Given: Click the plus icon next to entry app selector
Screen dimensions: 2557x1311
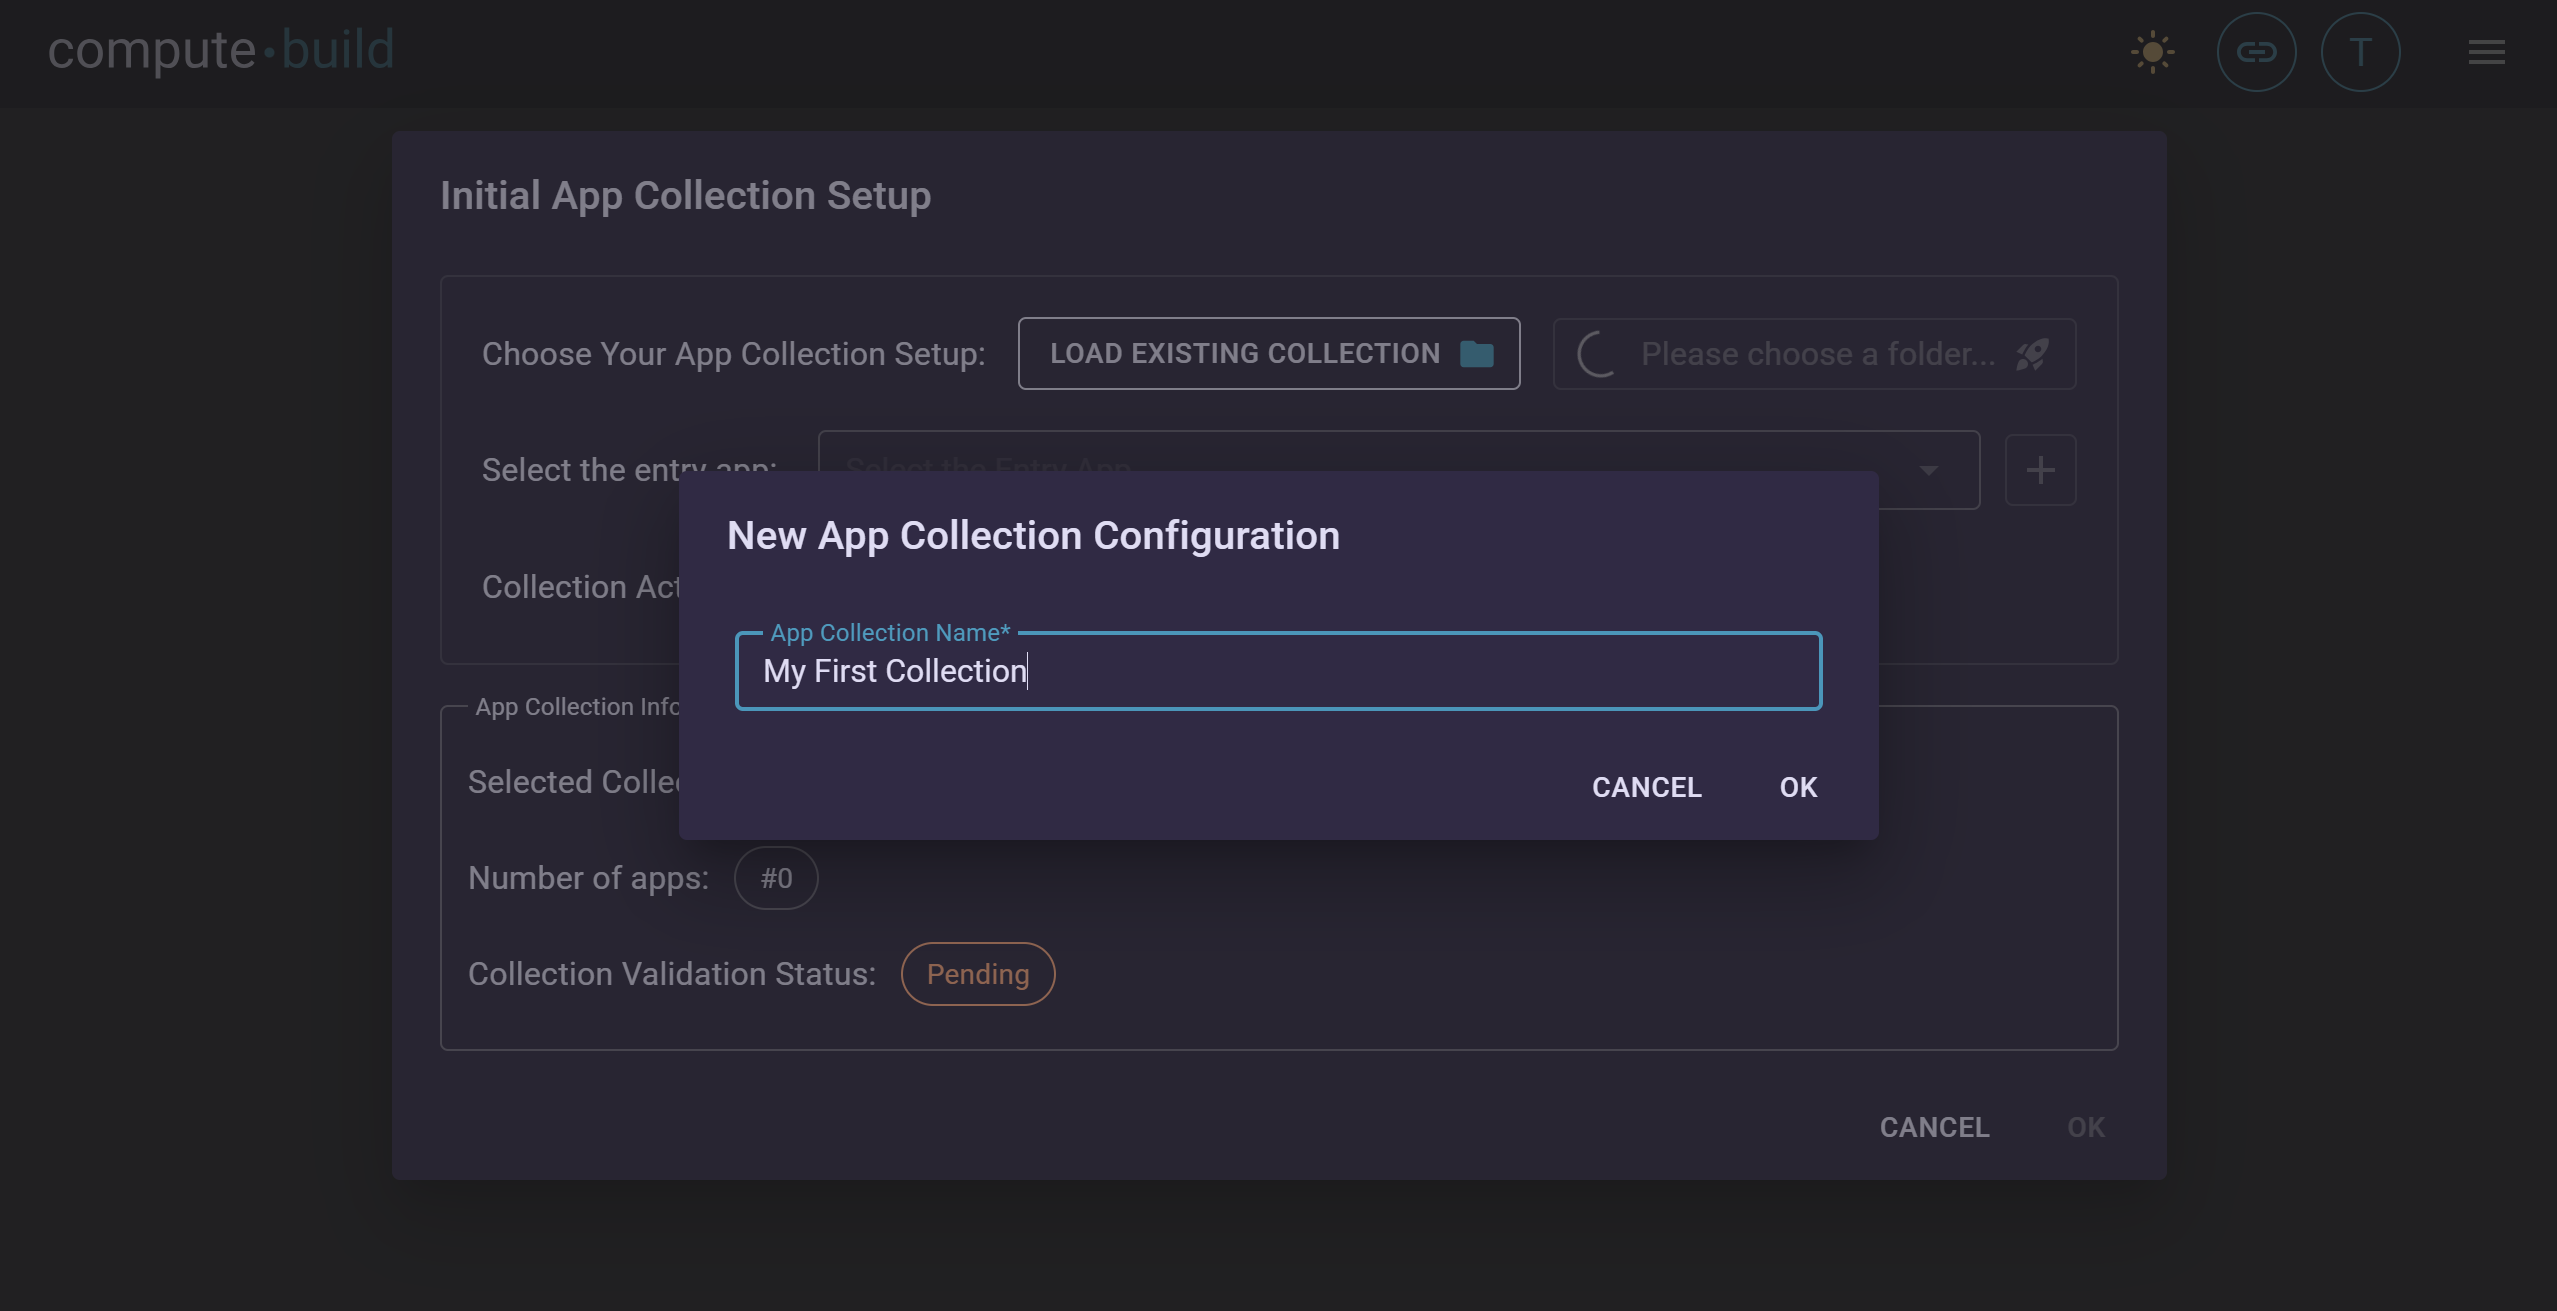Looking at the screenshot, I should tap(2040, 470).
